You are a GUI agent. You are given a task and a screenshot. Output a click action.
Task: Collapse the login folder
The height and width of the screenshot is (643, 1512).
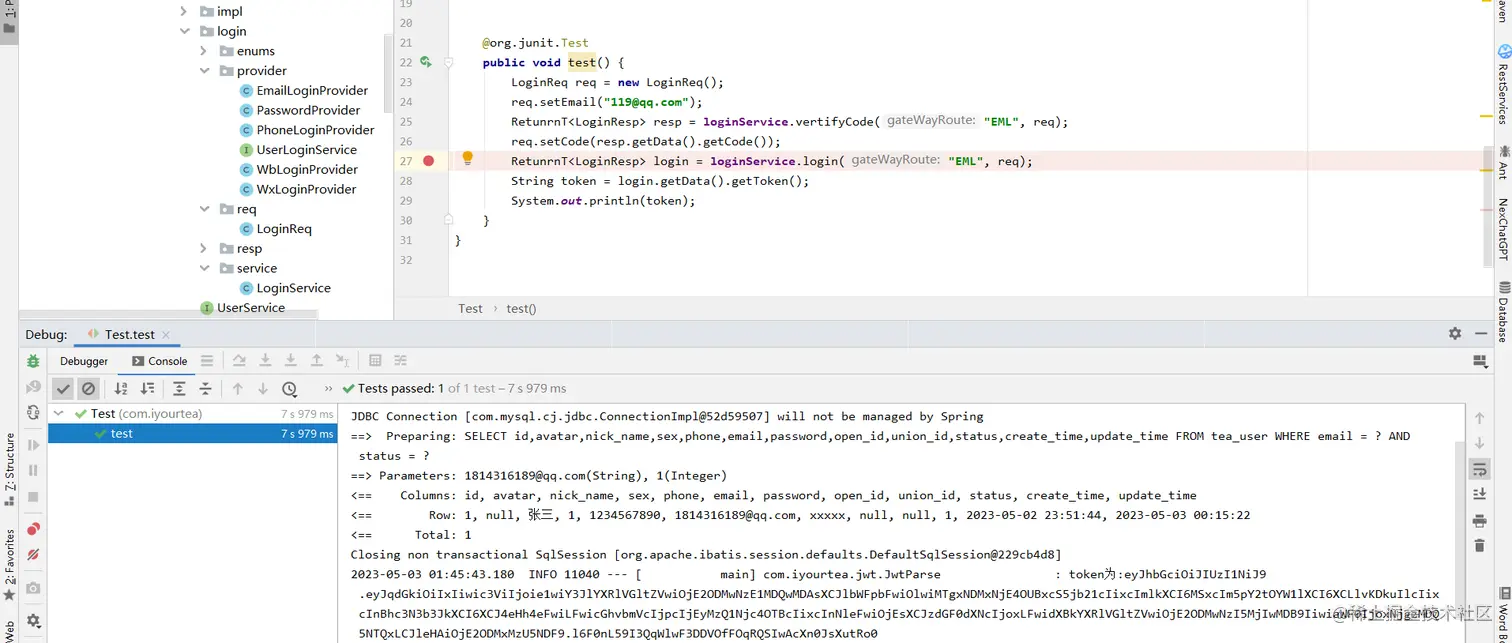click(x=184, y=31)
